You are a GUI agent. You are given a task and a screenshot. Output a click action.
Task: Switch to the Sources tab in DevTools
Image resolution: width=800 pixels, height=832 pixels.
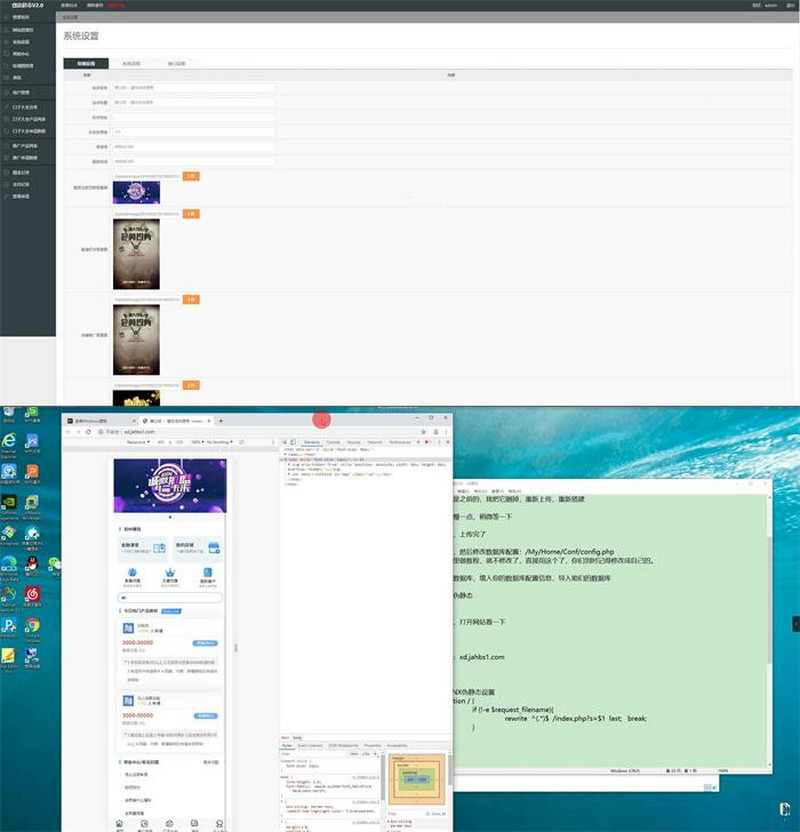tap(354, 442)
